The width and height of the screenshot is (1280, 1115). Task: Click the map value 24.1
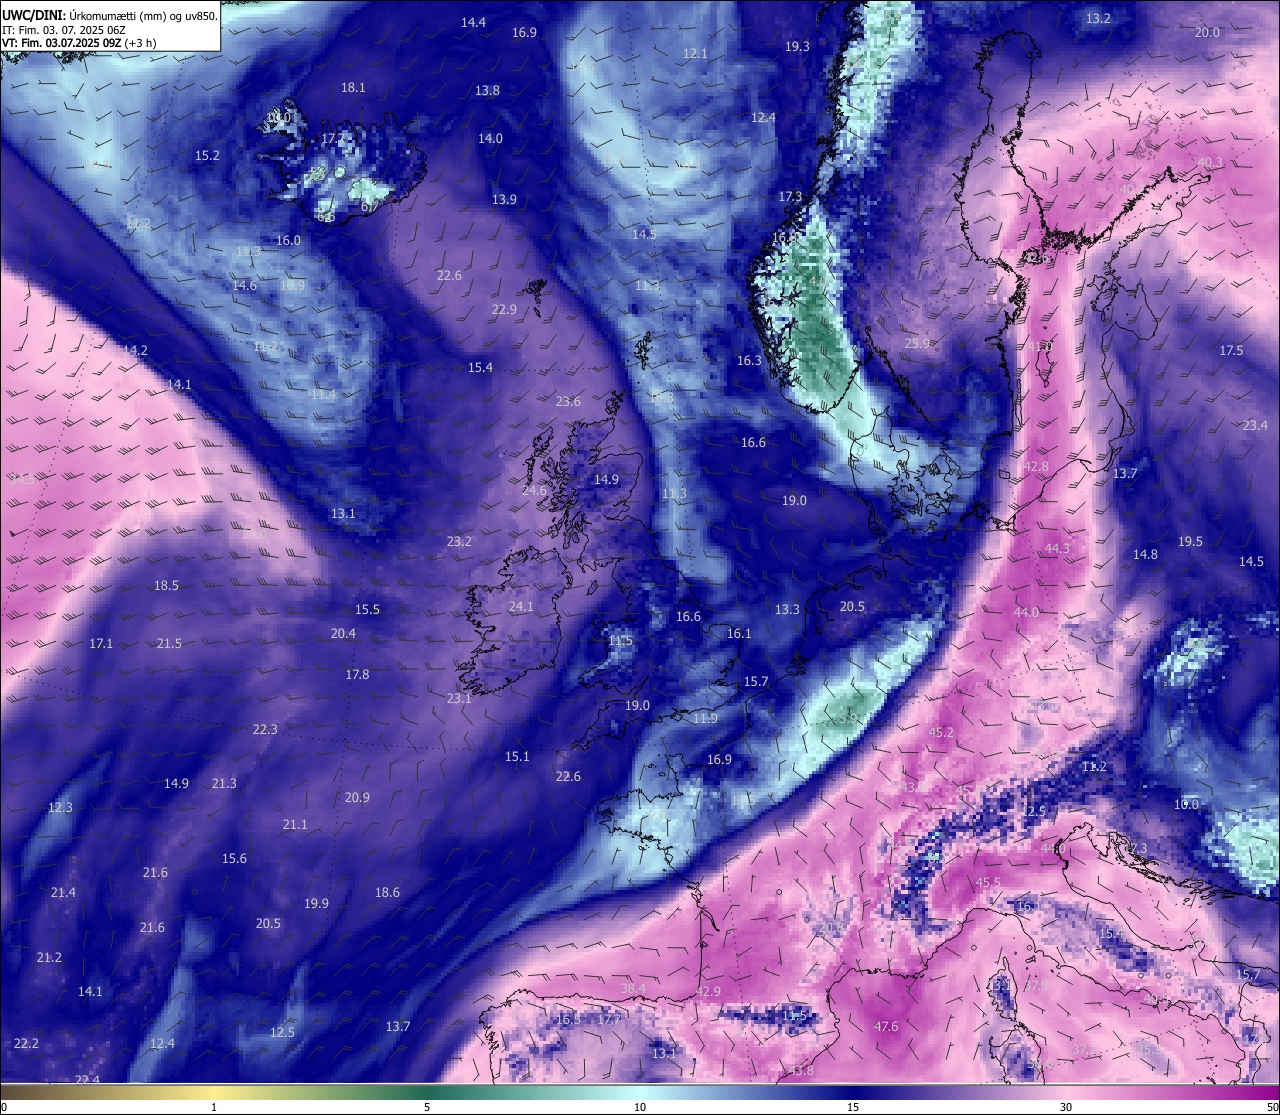(521, 606)
